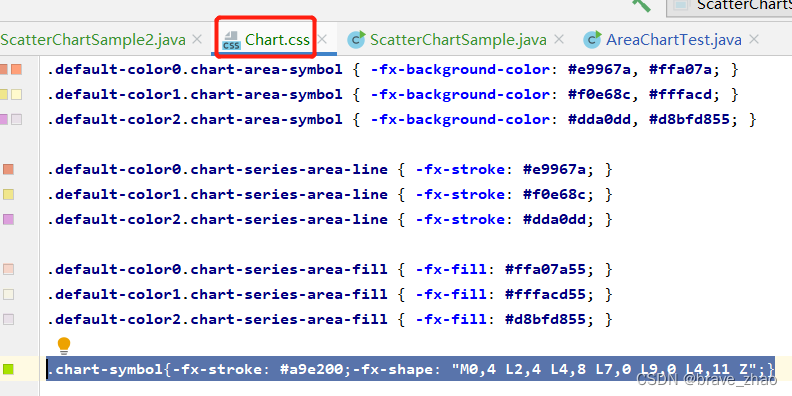Viewport: 792px width, 396px height.
Task: Open color swatch for color0 area-fill
Action: pyautogui.click(x=8, y=269)
